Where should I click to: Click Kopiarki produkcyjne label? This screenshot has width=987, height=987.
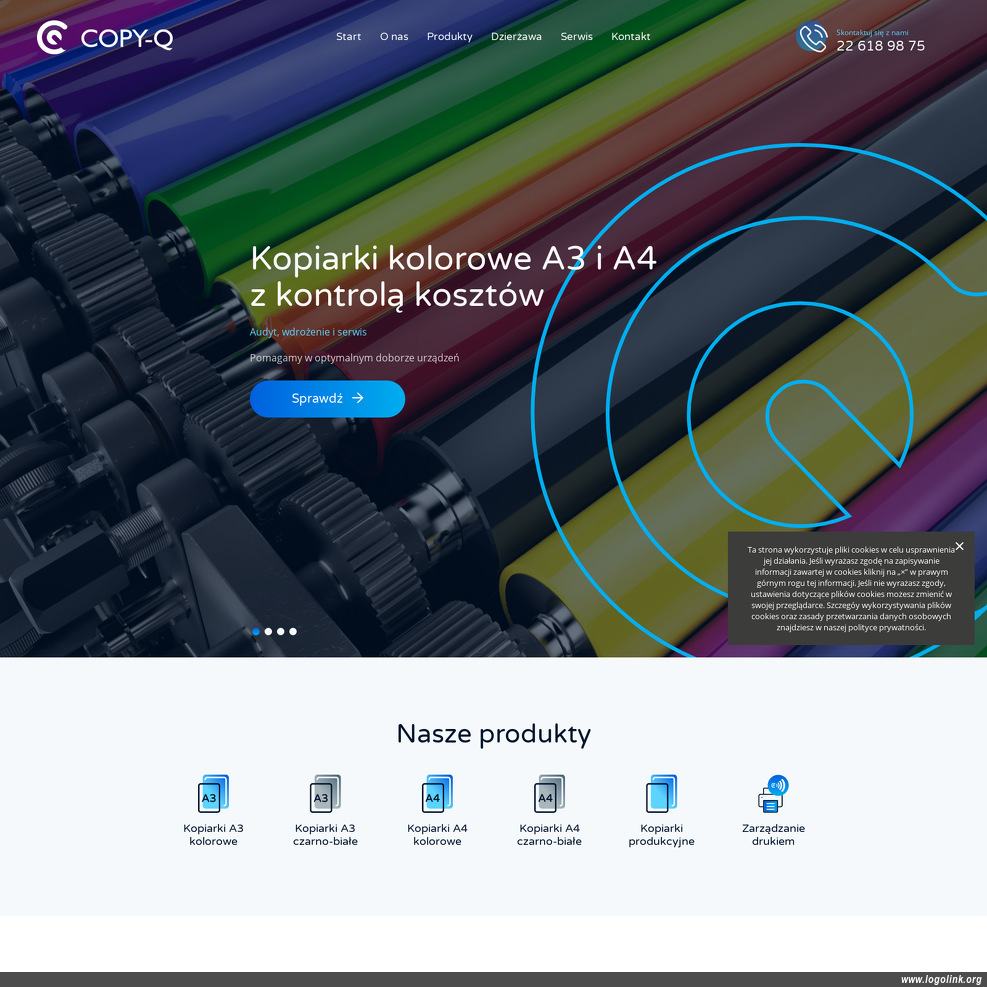(662, 835)
